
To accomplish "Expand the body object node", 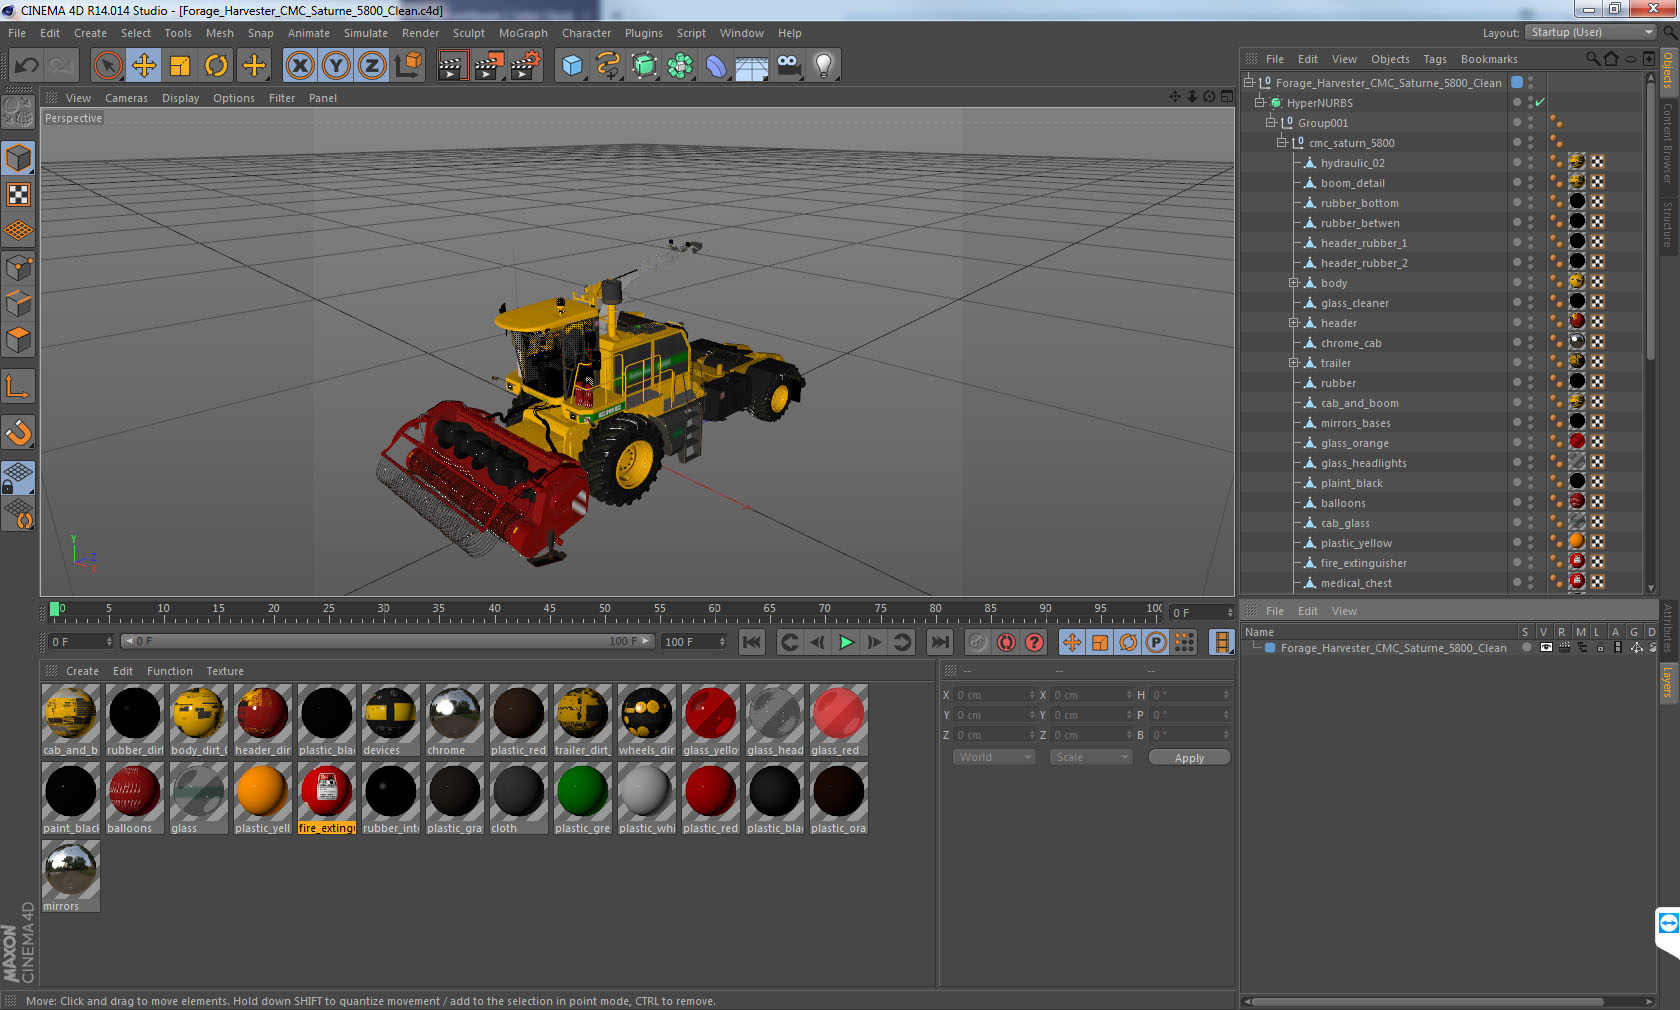I will [1293, 283].
